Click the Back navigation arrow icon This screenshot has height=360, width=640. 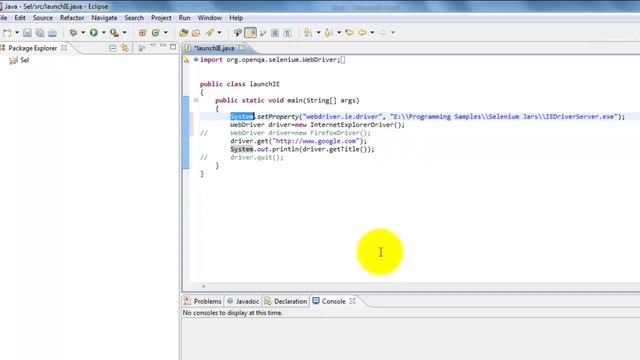[362, 33]
